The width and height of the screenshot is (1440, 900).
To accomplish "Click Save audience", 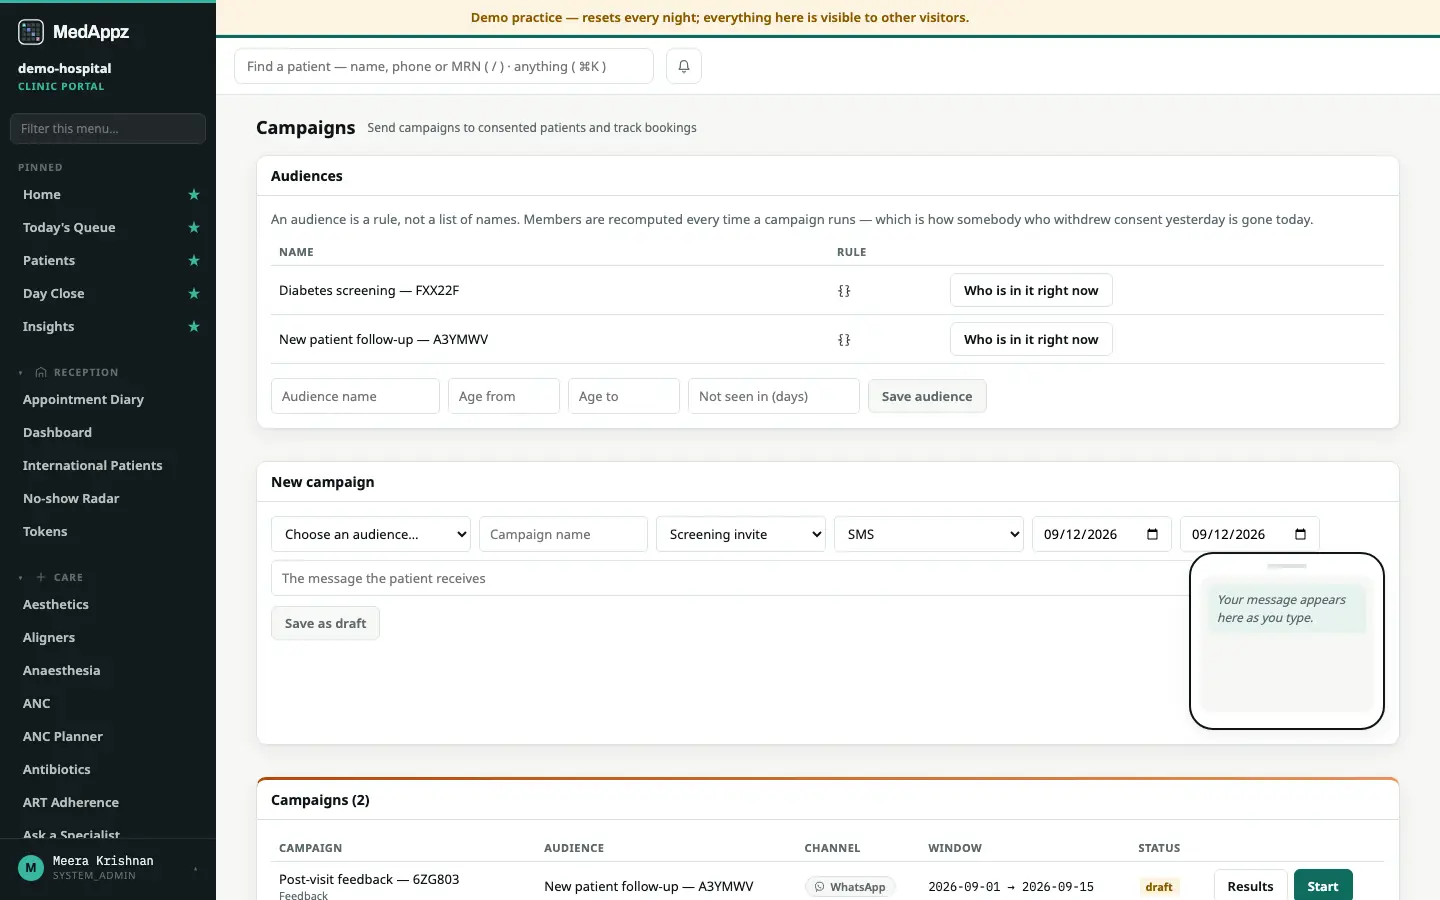I will 927,396.
